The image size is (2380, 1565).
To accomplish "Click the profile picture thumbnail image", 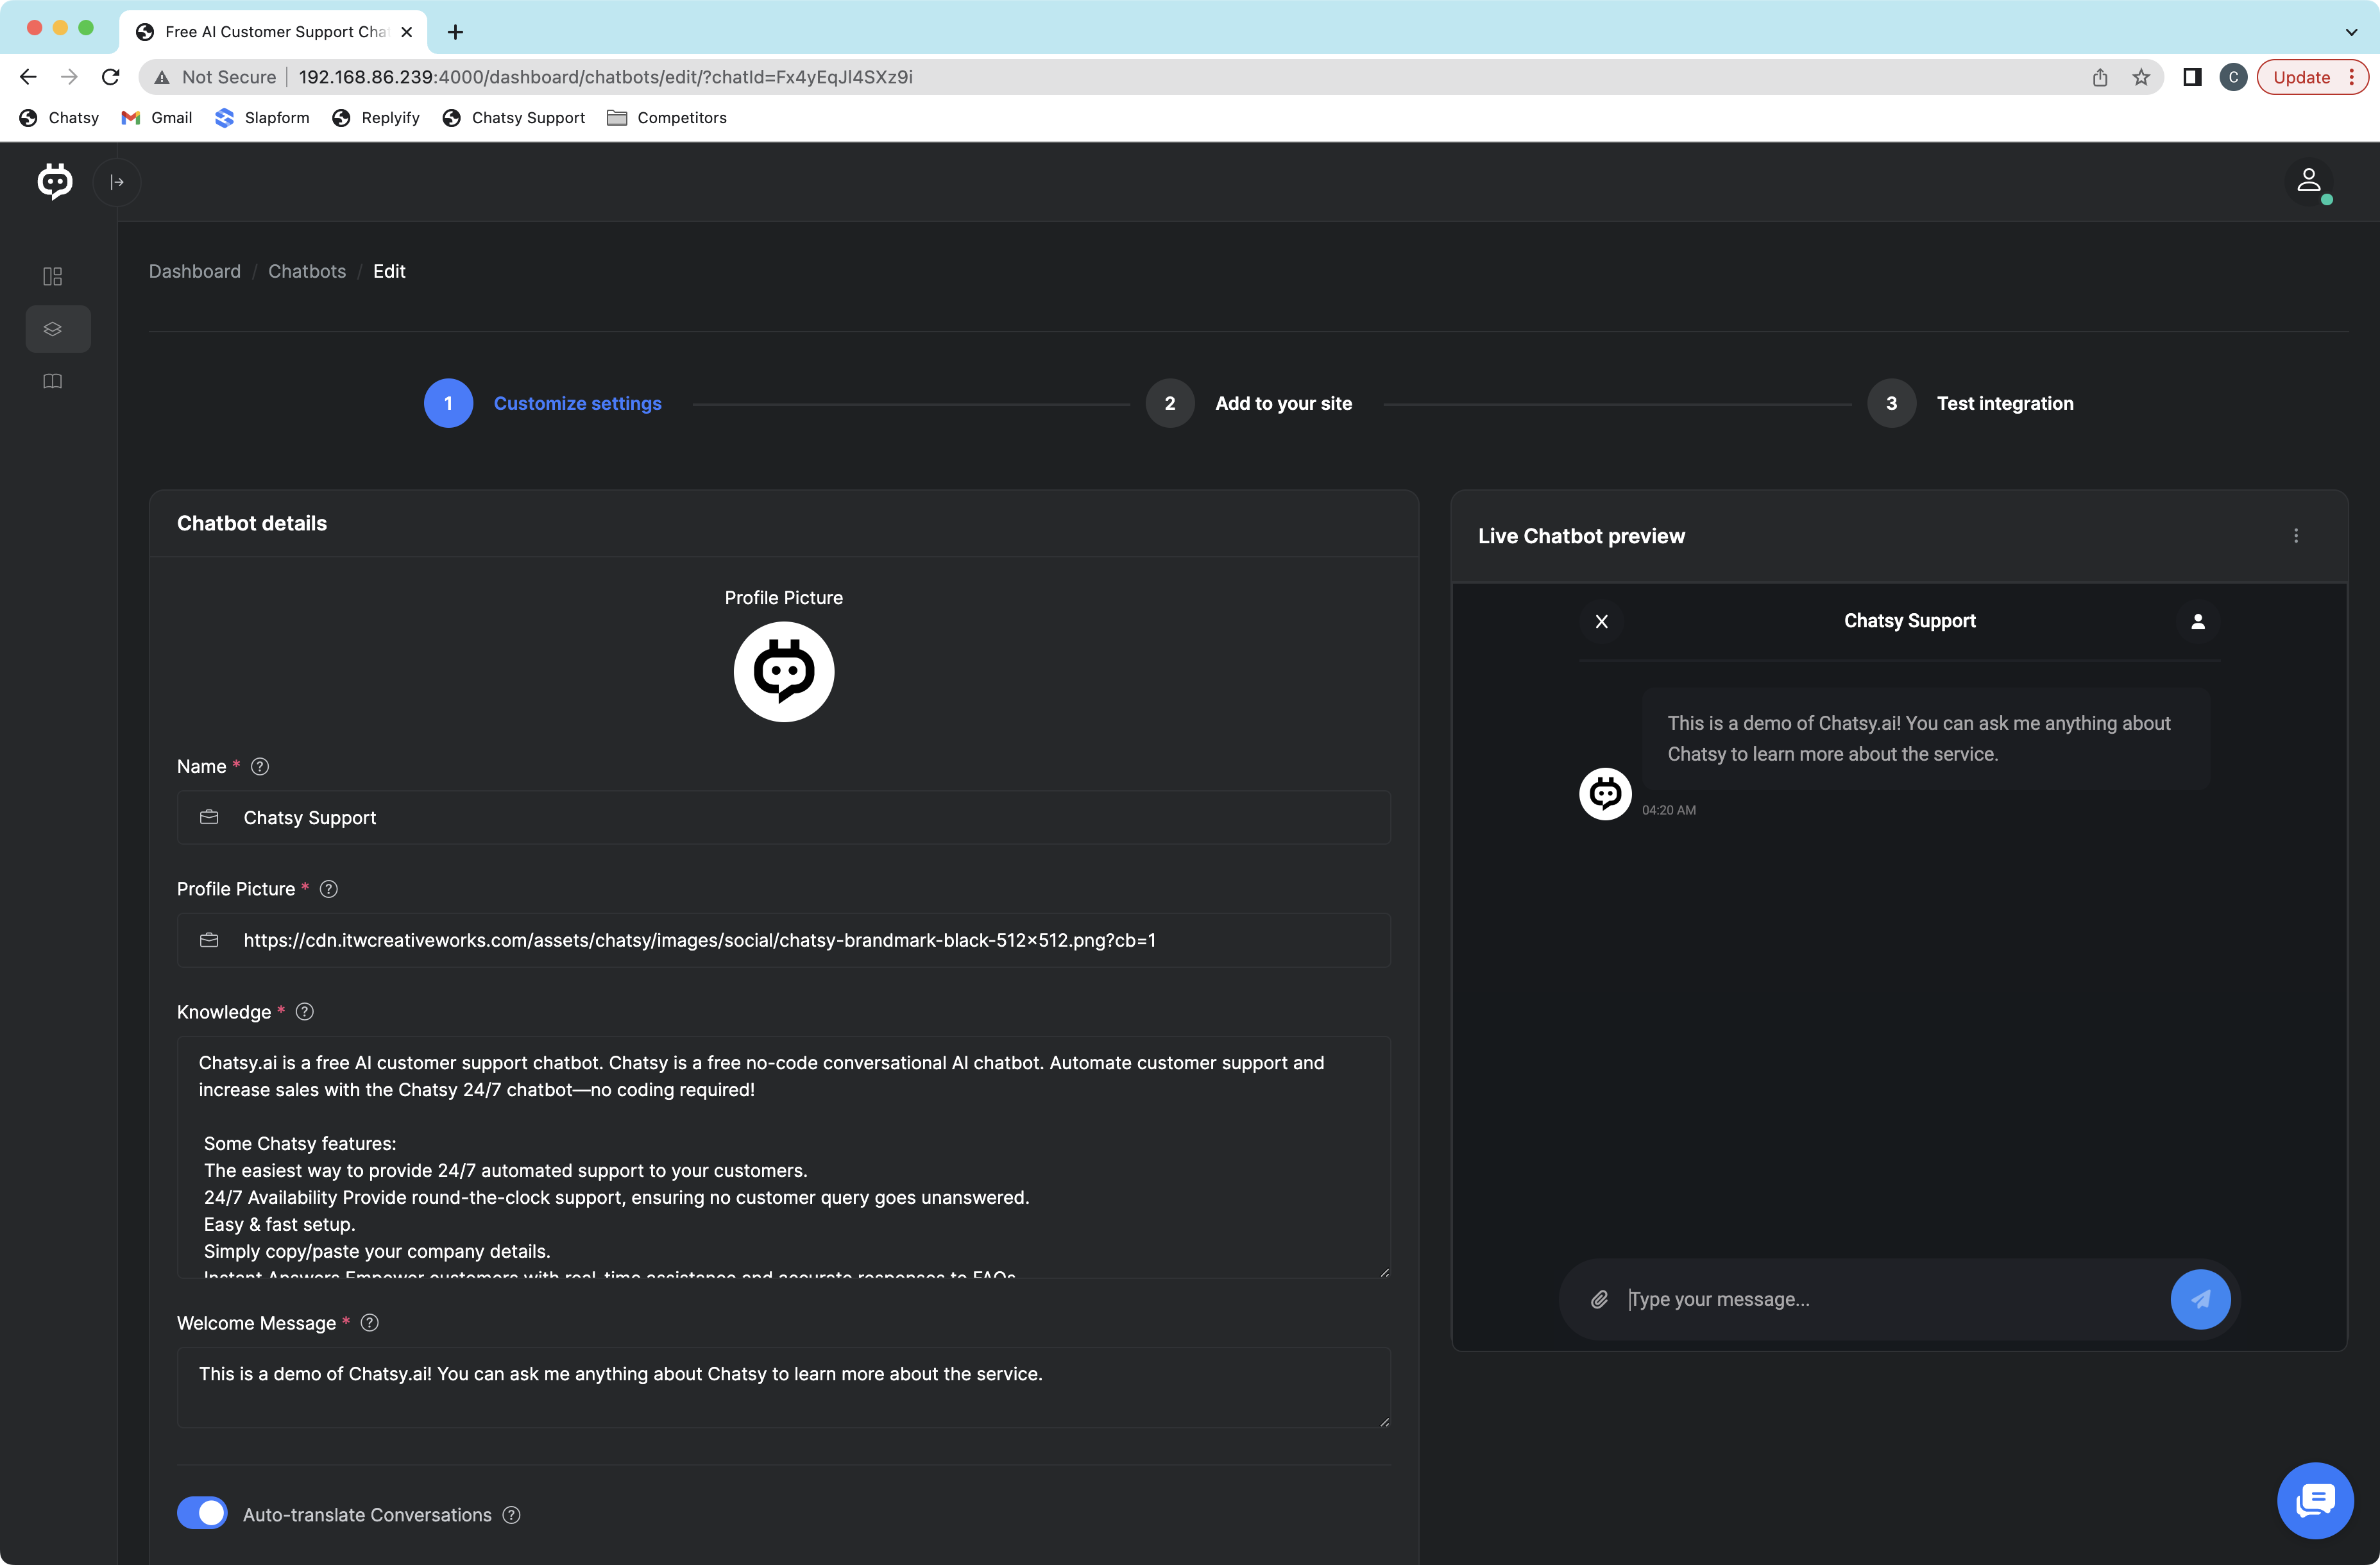I will pos(783,672).
